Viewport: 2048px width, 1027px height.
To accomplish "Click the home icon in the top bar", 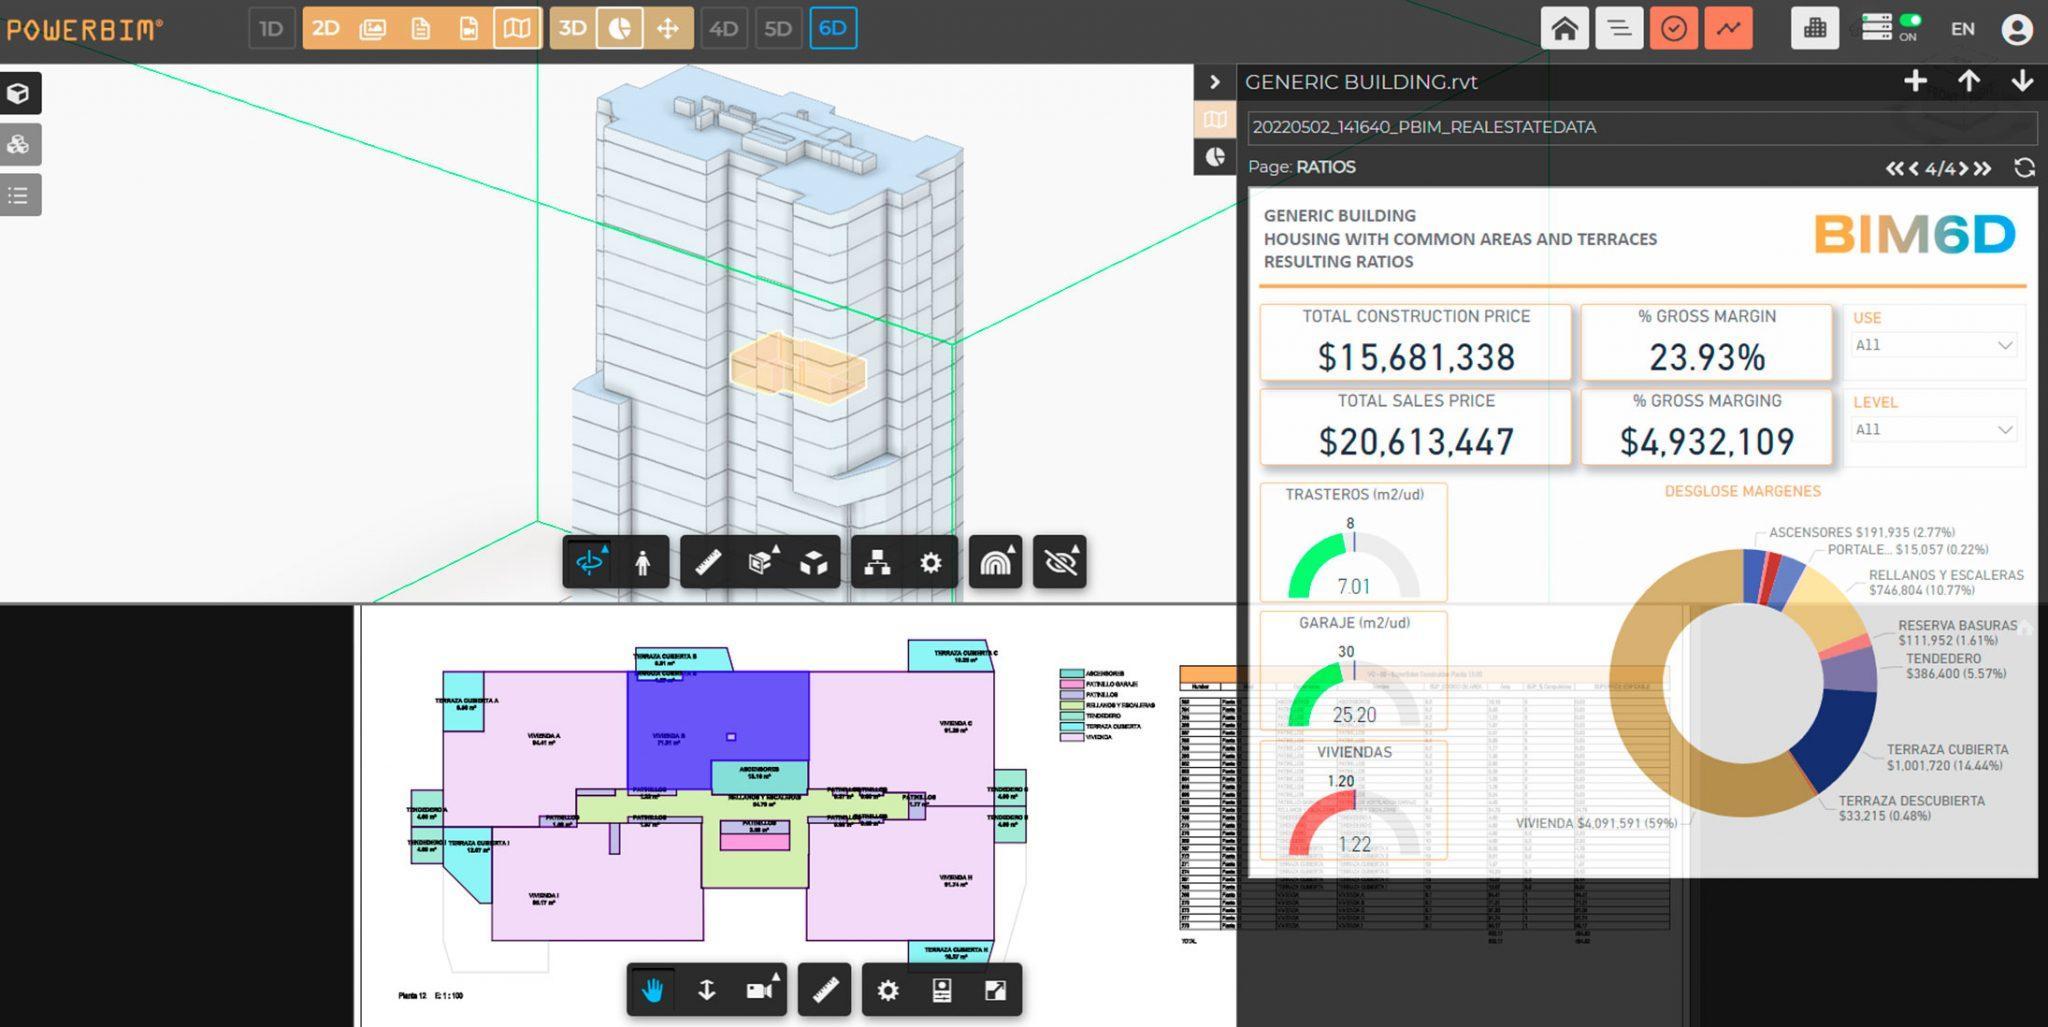I will click(1566, 27).
